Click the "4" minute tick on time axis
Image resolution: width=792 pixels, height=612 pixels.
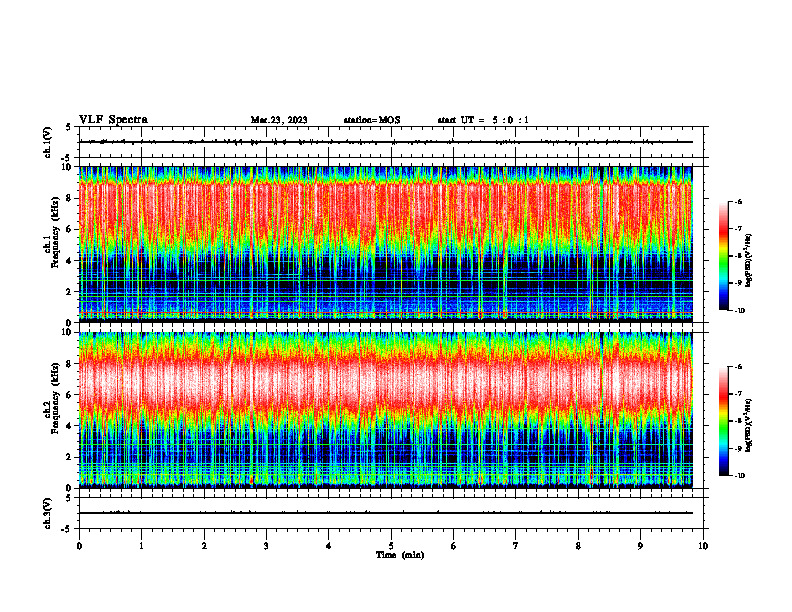coord(329,546)
